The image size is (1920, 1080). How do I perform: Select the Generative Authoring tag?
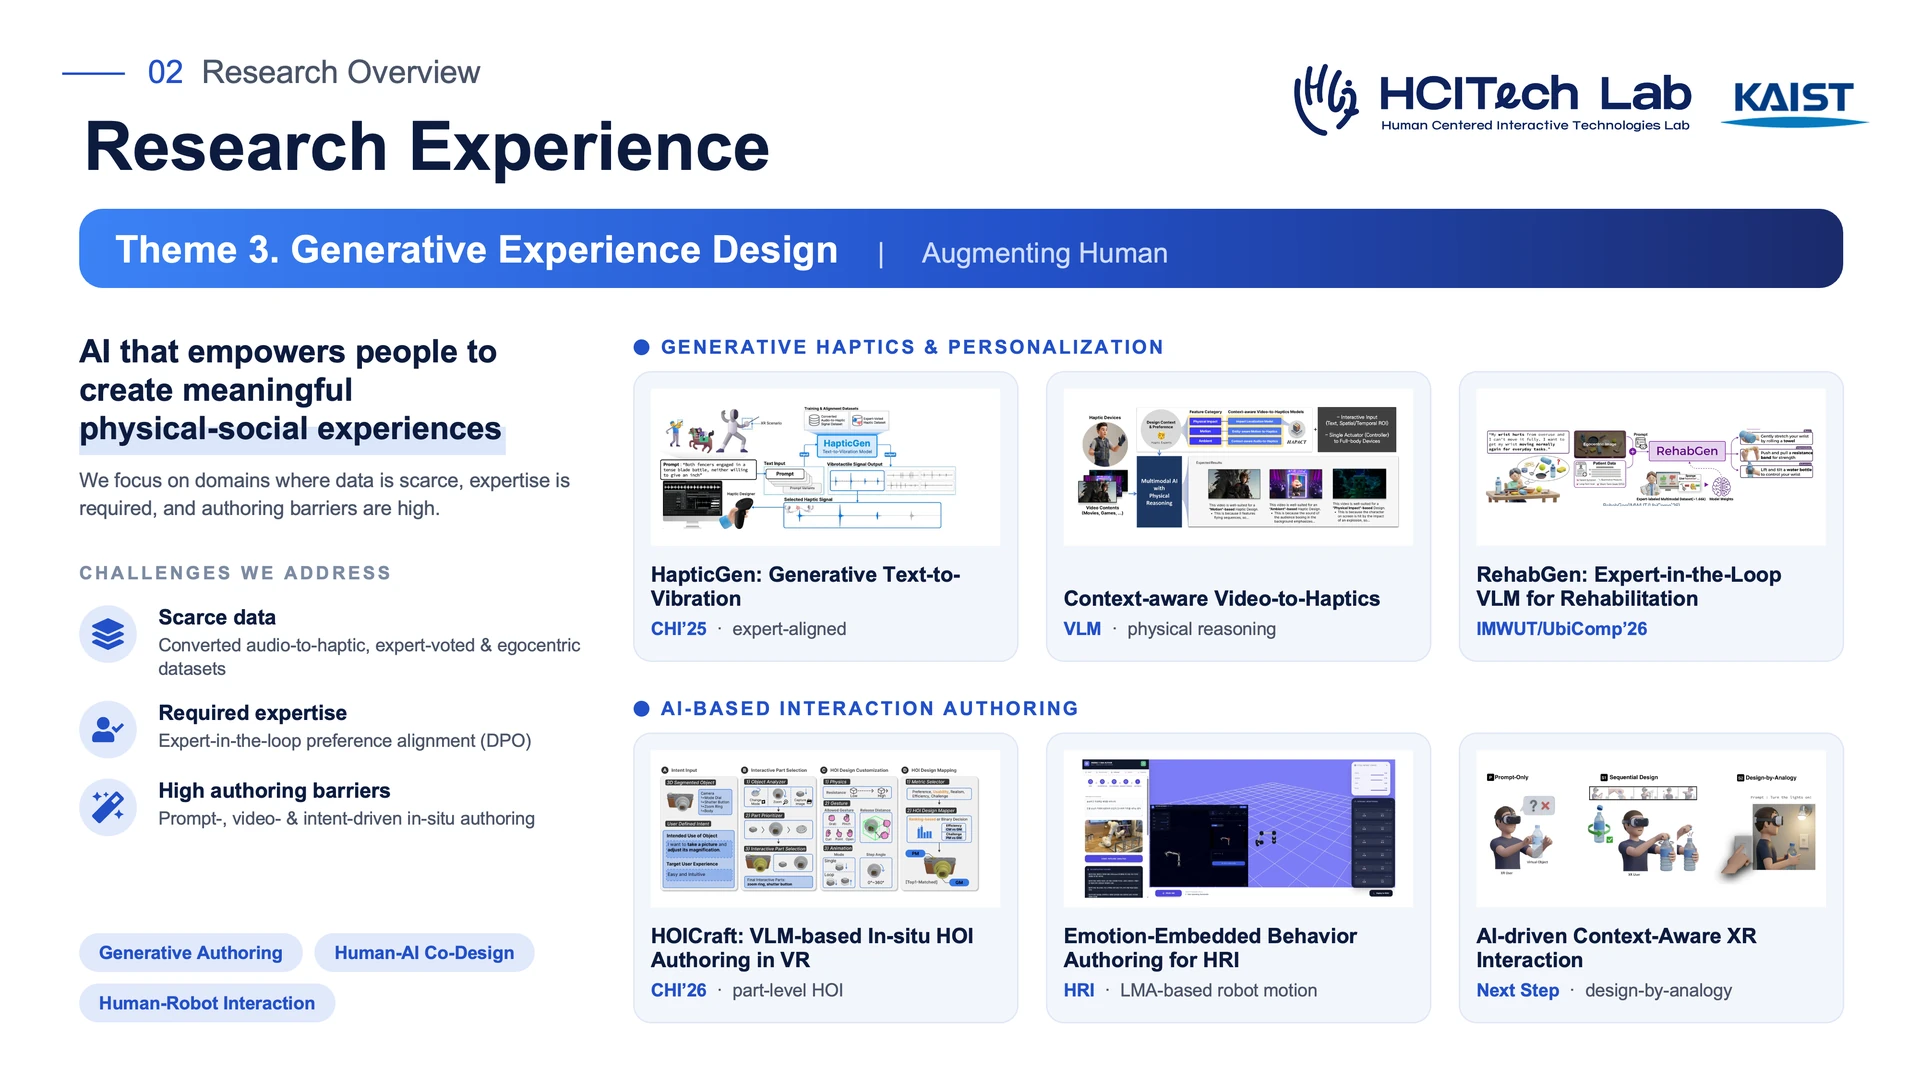[x=190, y=953]
